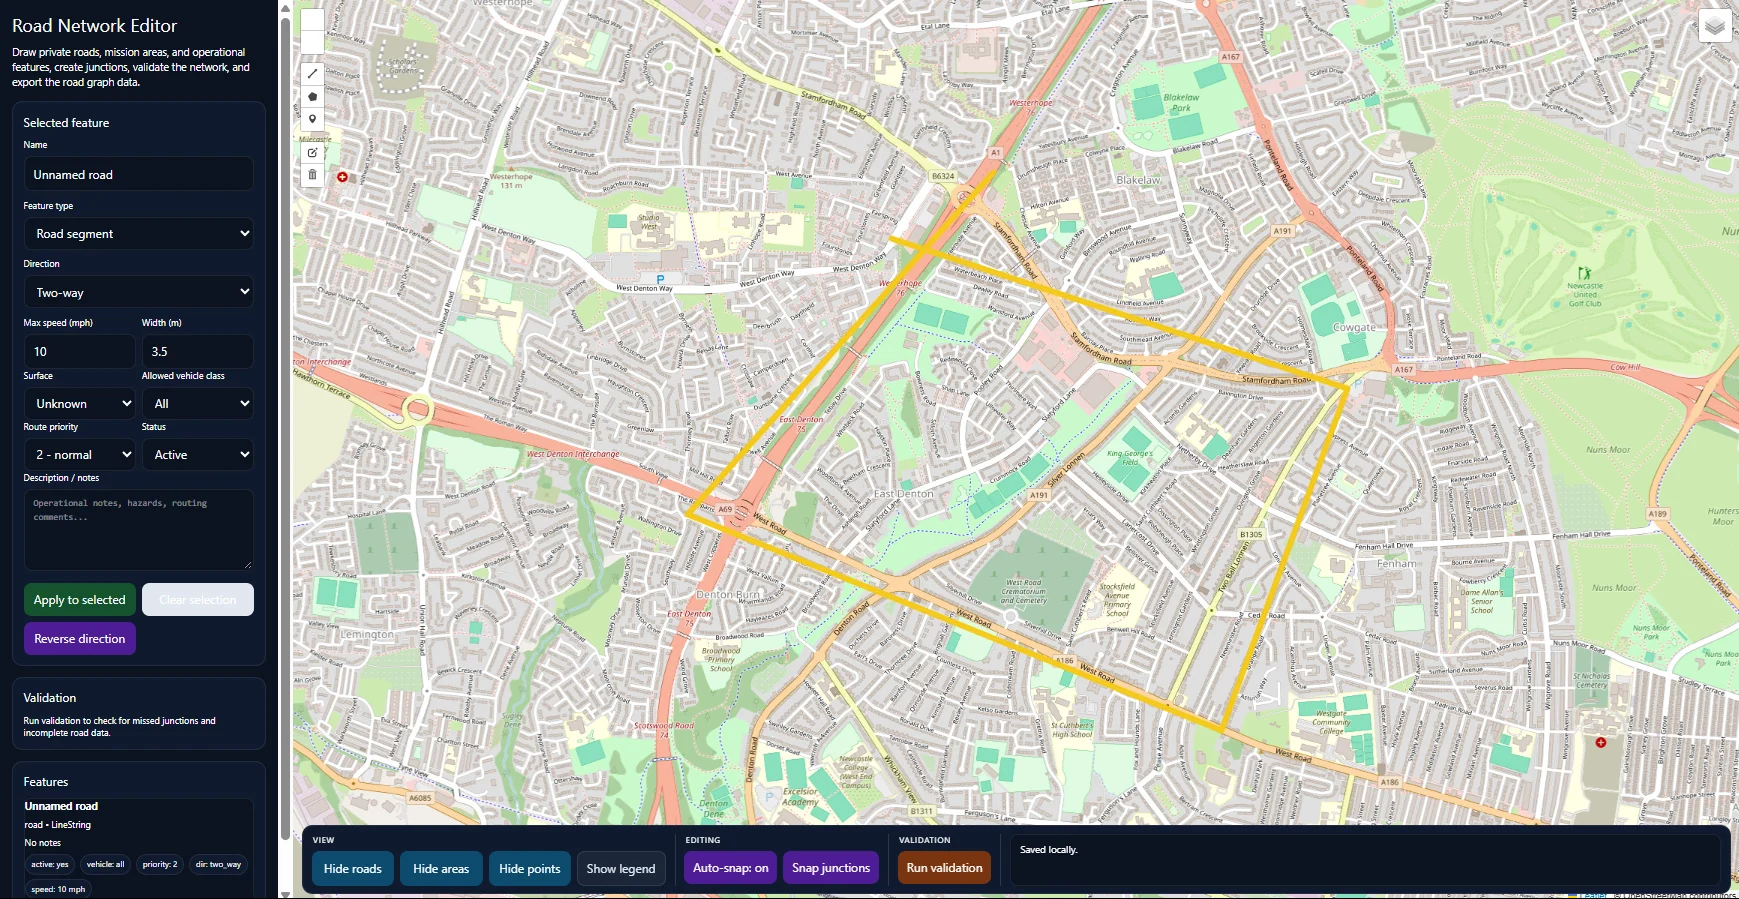Select the draw polygon area tool
Image resolution: width=1739 pixels, height=899 pixels.
click(x=312, y=97)
